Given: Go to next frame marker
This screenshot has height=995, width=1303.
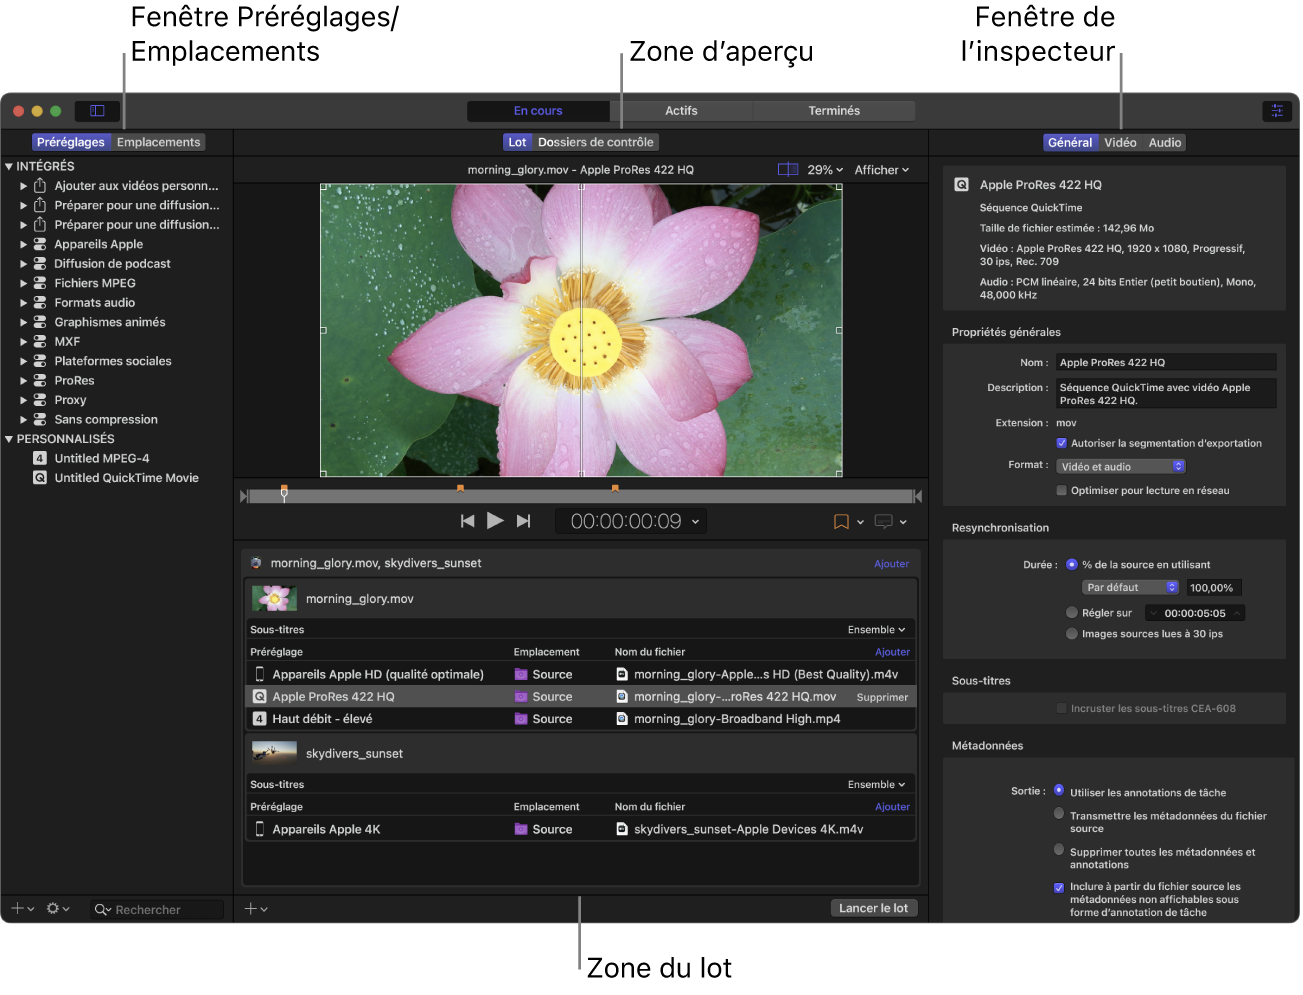Looking at the screenshot, I should point(523,521).
